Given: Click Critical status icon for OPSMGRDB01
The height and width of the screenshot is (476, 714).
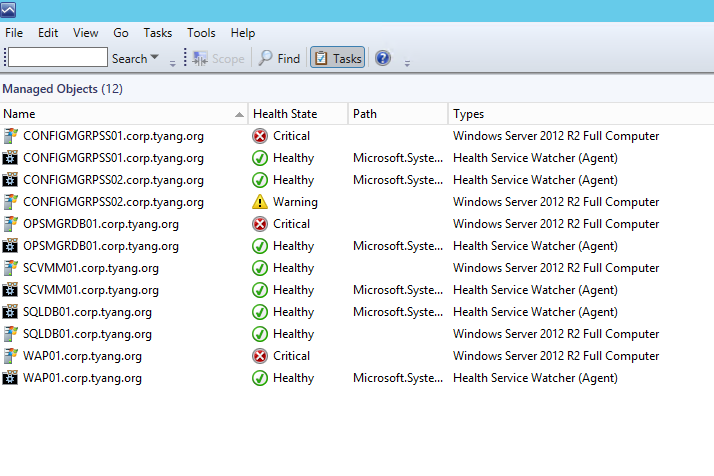Looking at the screenshot, I should click(x=260, y=224).
